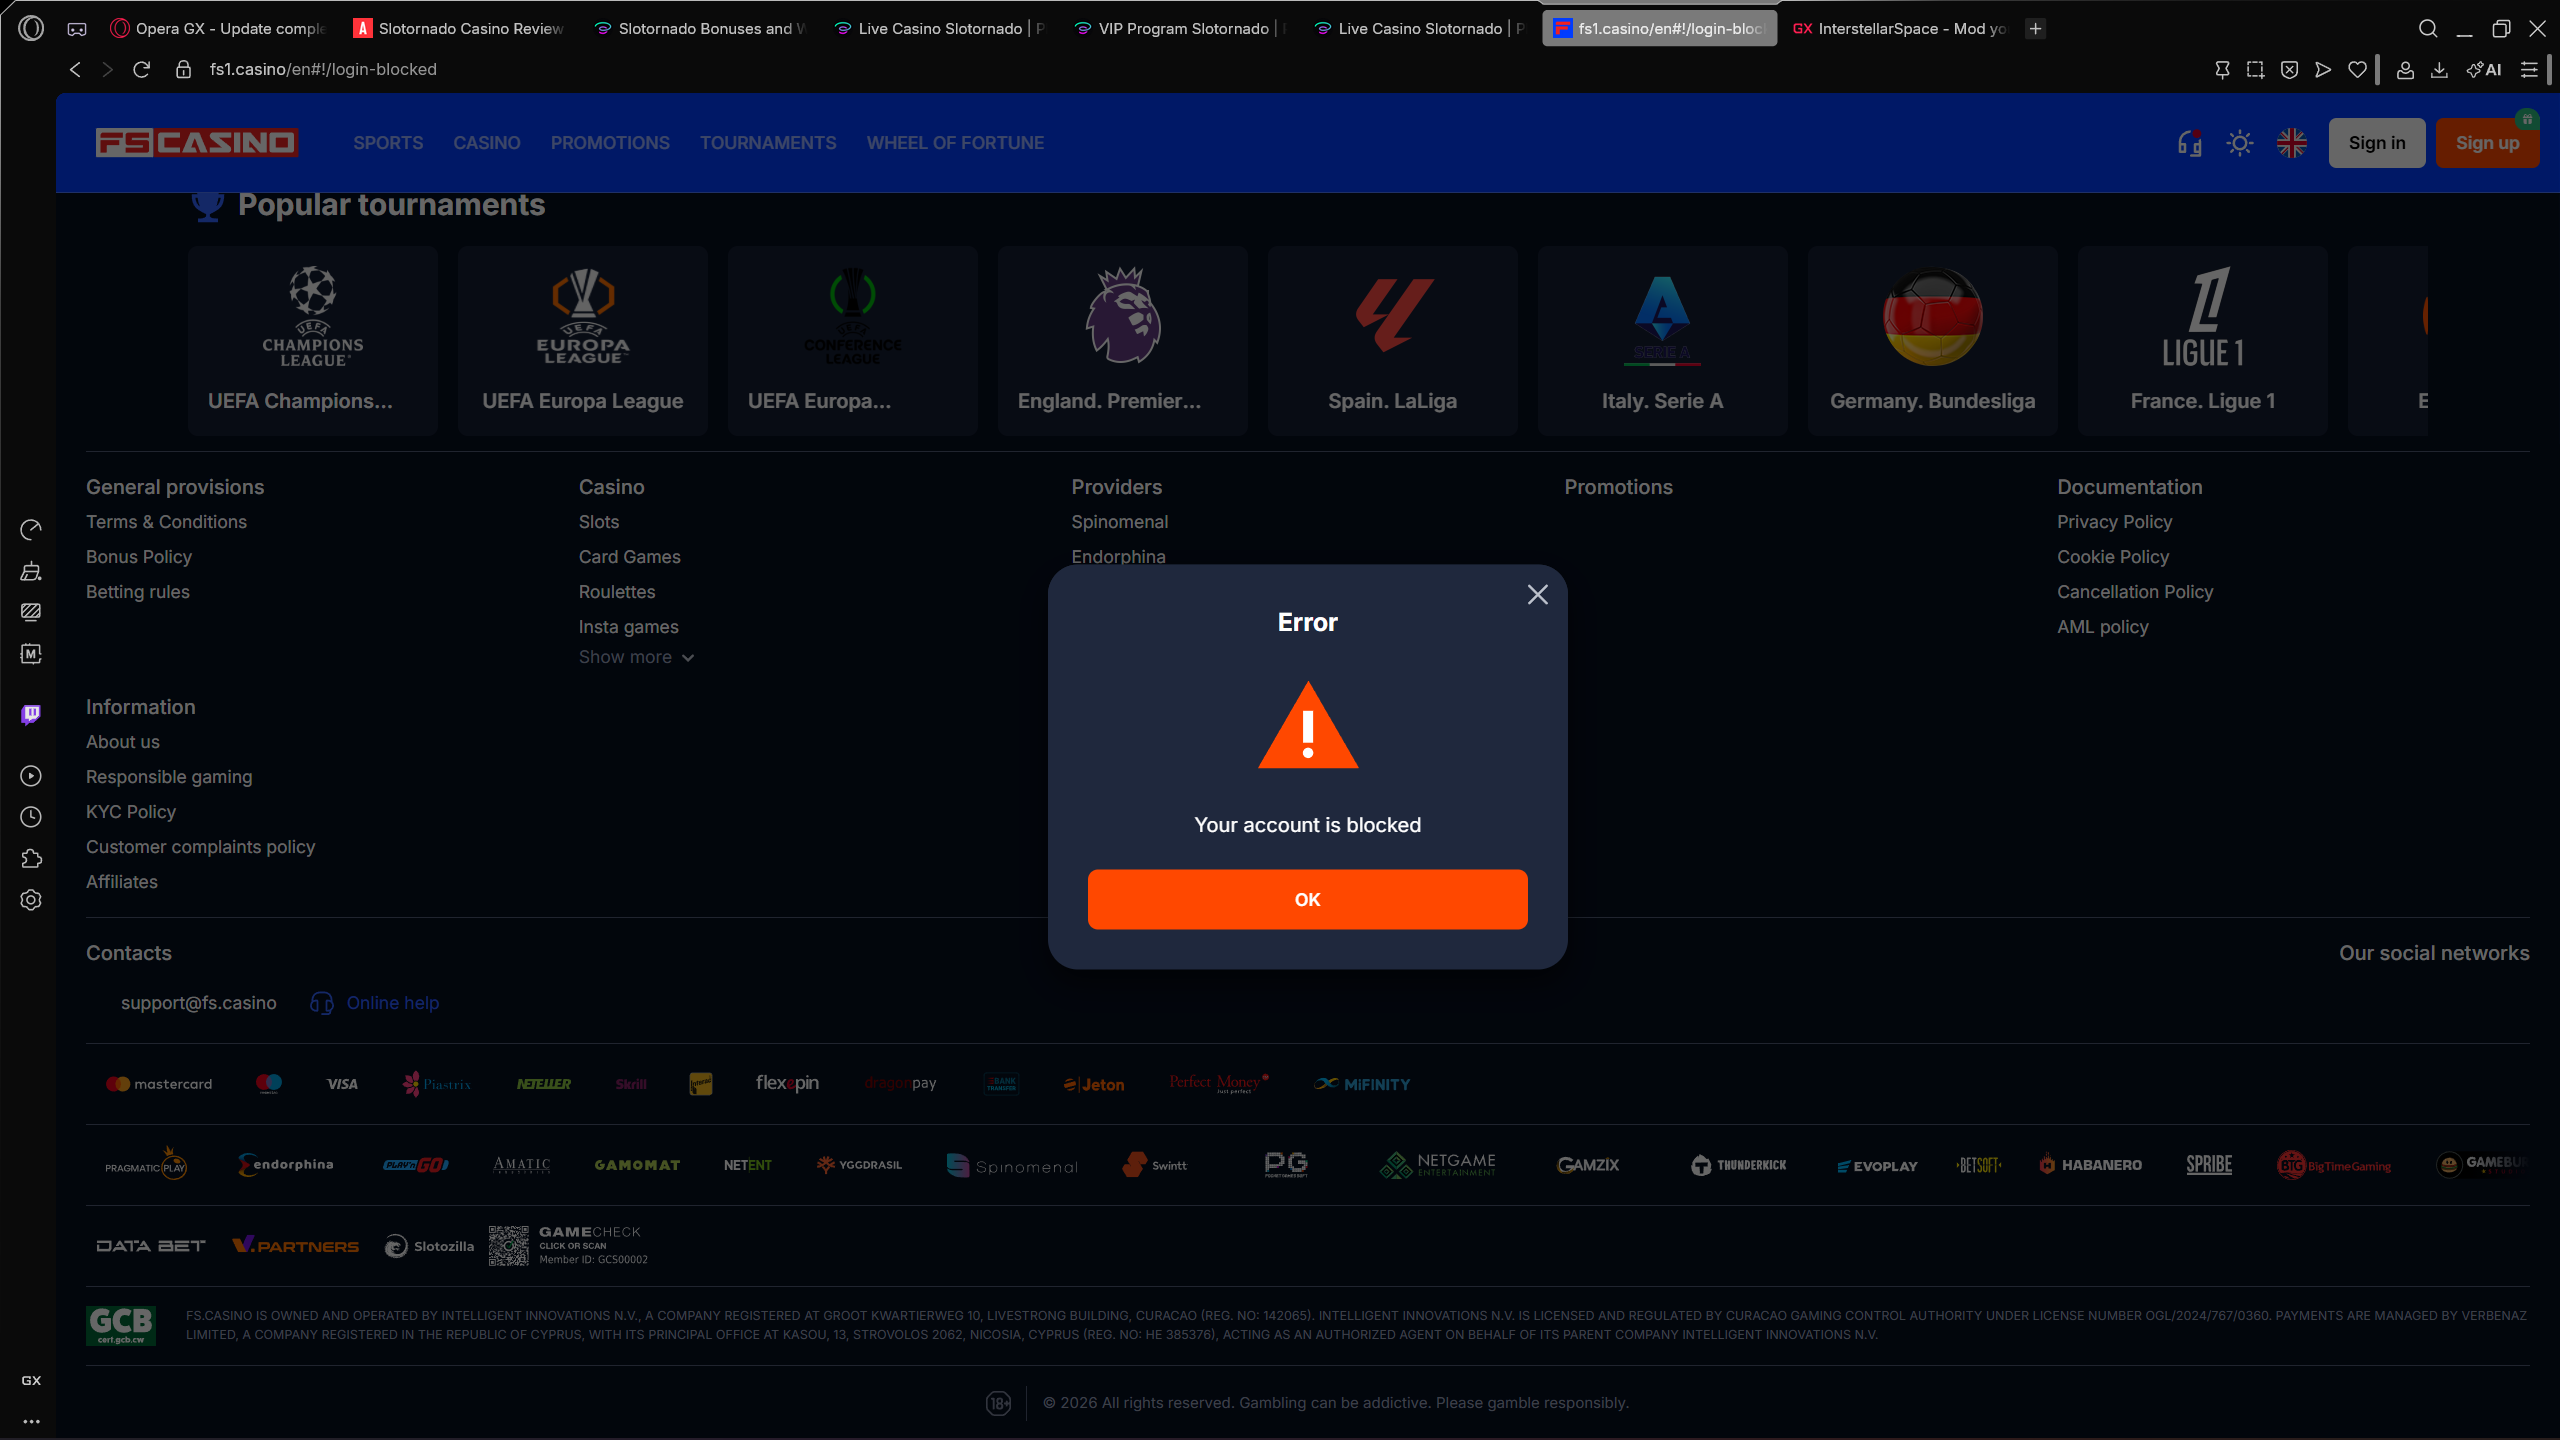2560x1440 pixels.
Task: Open the Sign in button
Action: pyautogui.click(x=2377, y=143)
